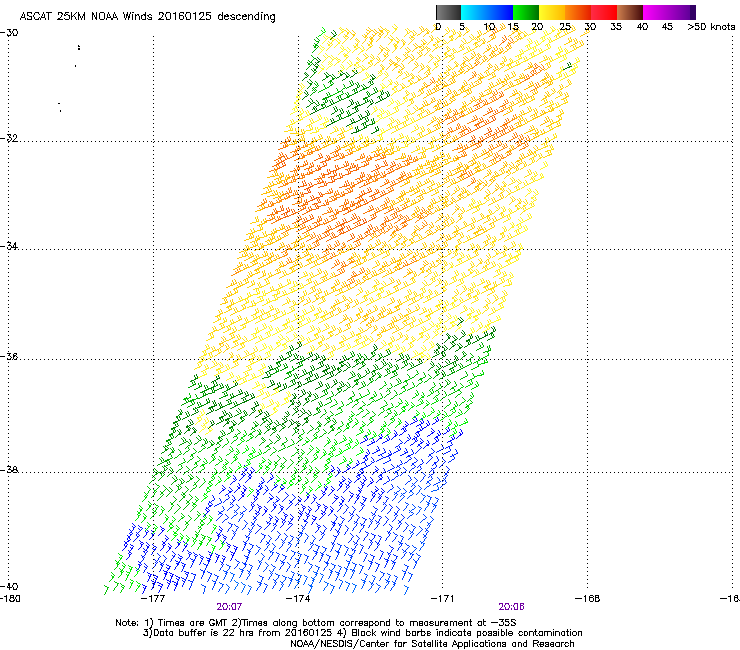The height and width of the screenshot is (650, 740).
Task: Click the red 30-35 knots legend swatch
Action: click(x=604, y=12)
